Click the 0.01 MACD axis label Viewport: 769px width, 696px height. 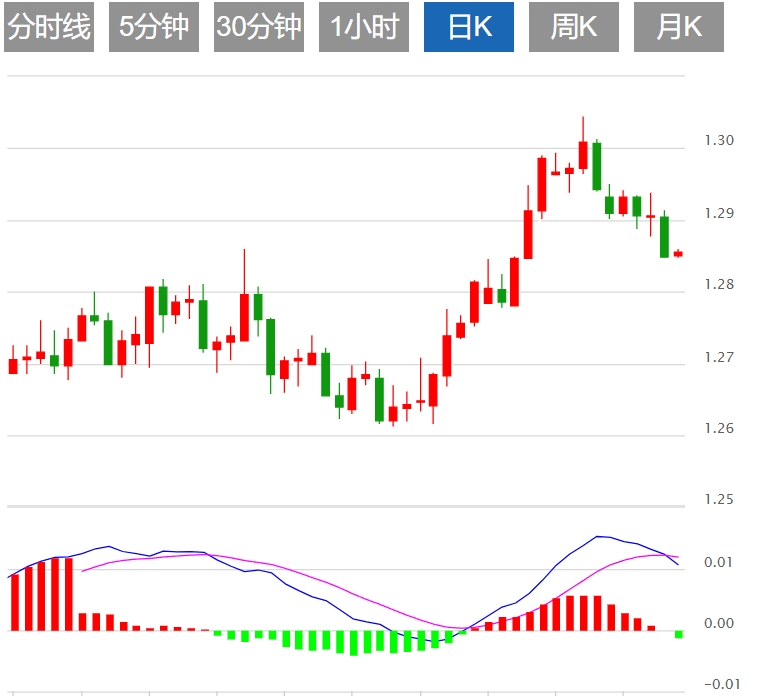point(719,562)
